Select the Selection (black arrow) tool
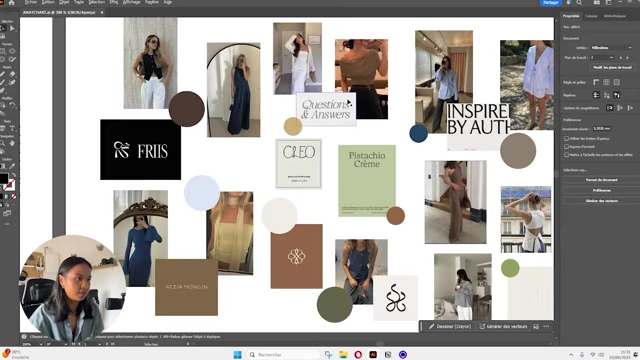Image resolution: width=640 pixels, height=360 pixels. pos(3,28)
